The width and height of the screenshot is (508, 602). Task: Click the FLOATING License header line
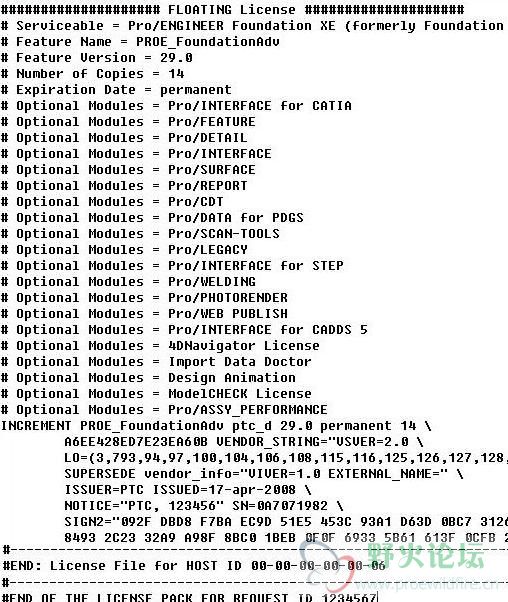click(x=232, y=9)
